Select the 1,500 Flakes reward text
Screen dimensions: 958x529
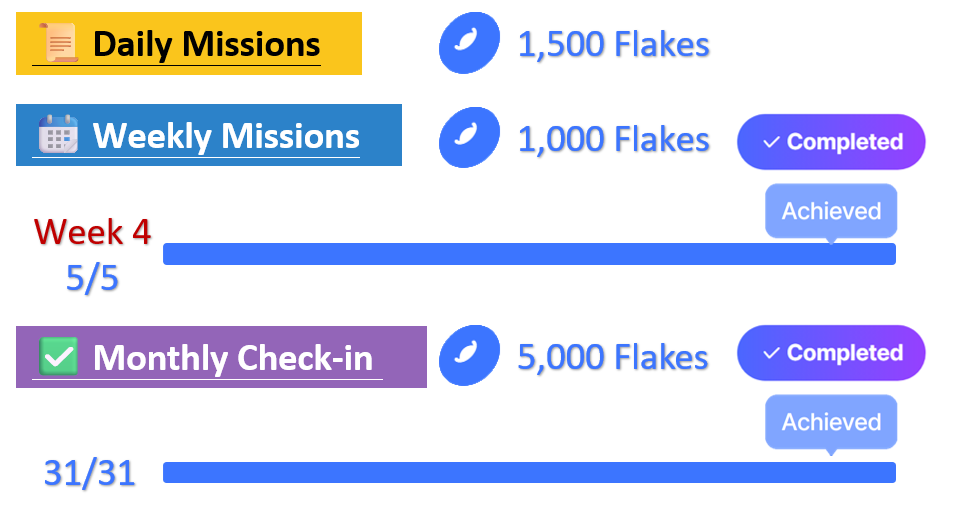pyautogui.click(x=613, y=45)
